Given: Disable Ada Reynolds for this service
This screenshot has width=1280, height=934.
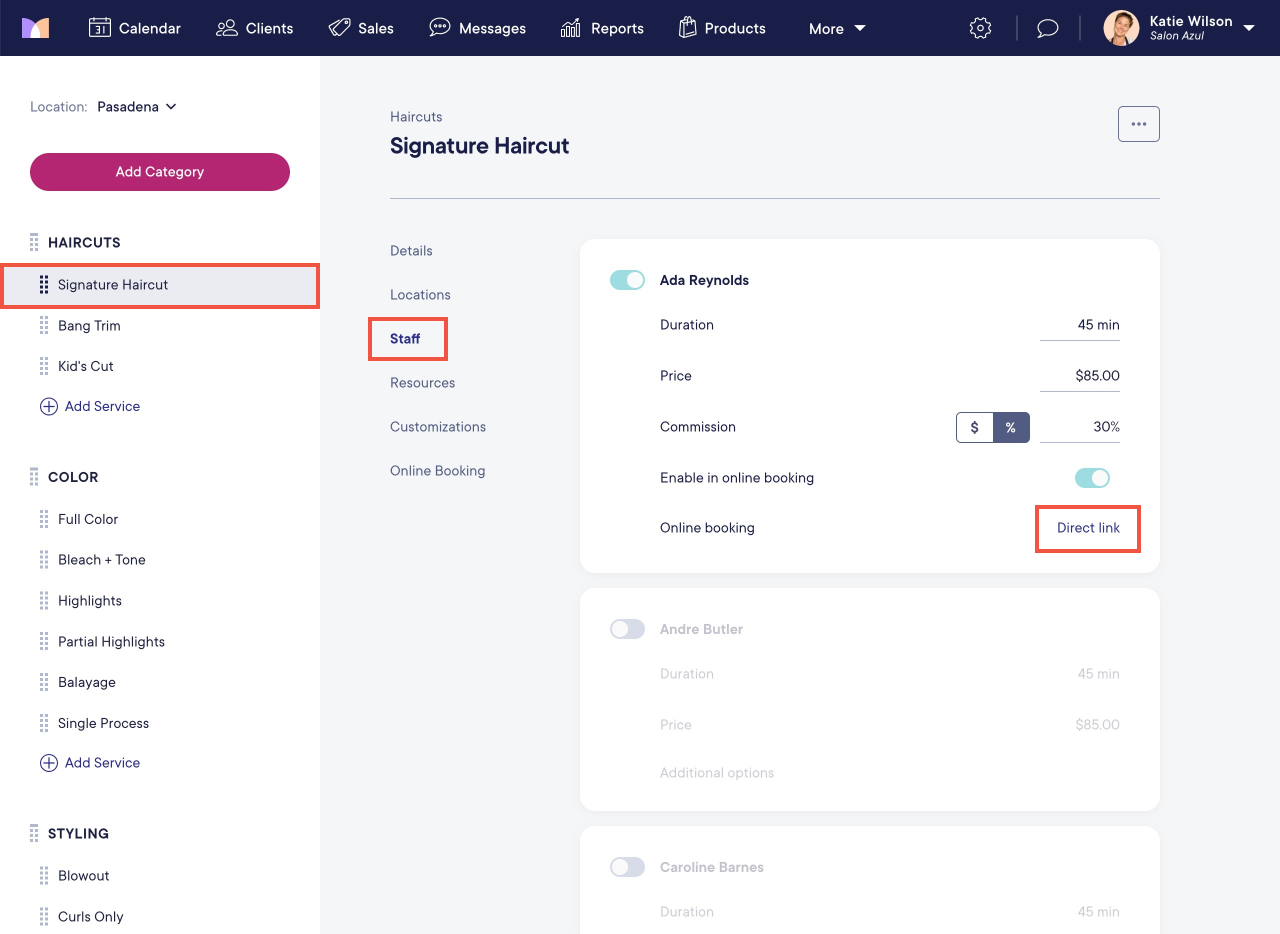Looking at the screenshot, I should pos(627,280).
